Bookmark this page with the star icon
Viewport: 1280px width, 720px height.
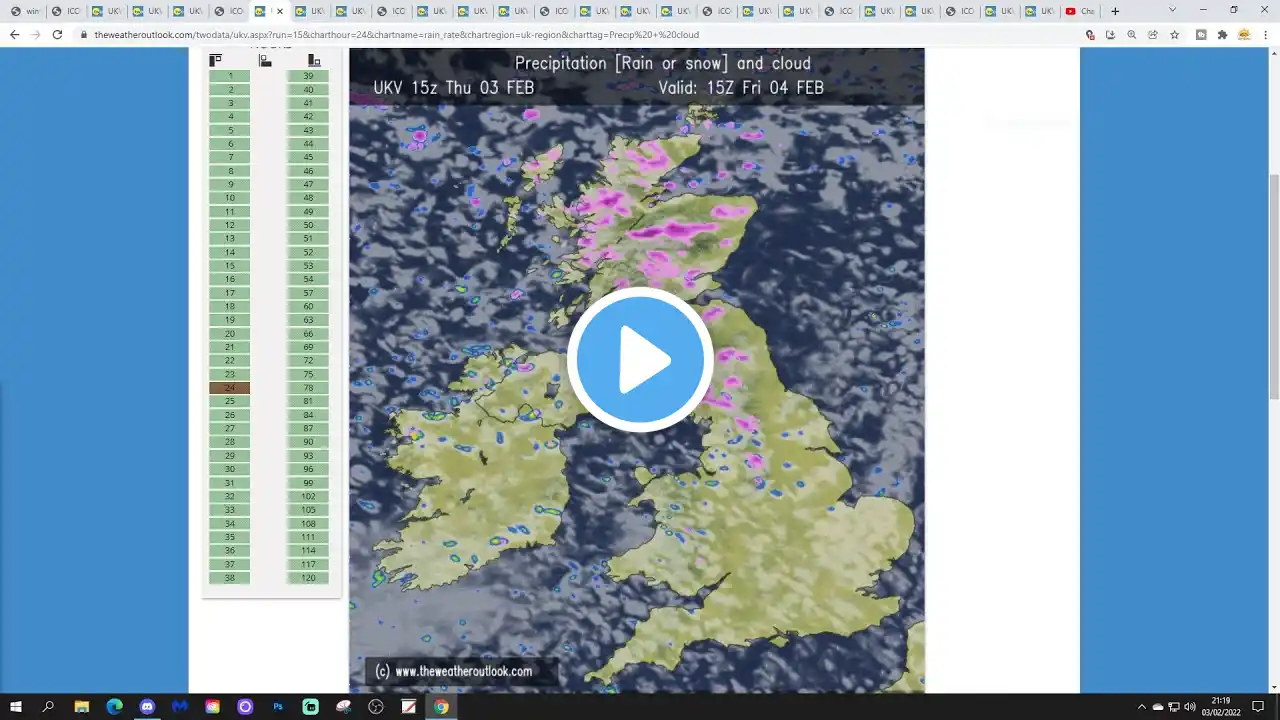tap(1175, 34)
